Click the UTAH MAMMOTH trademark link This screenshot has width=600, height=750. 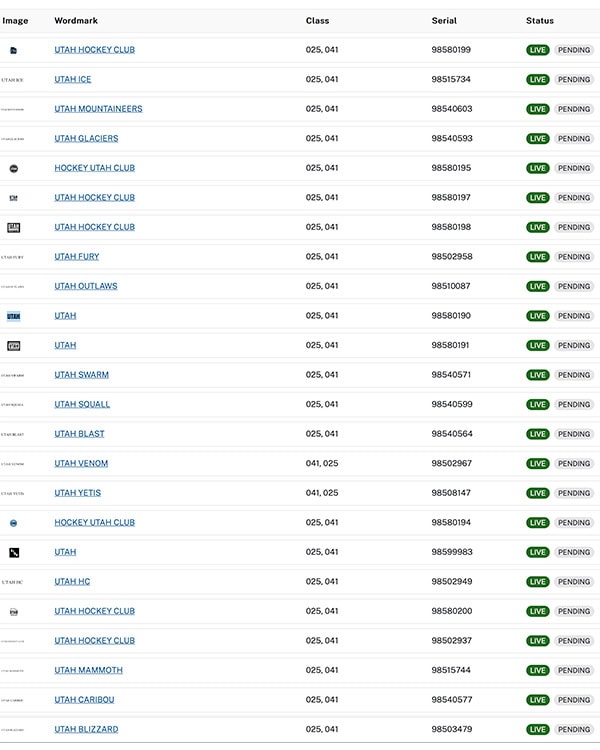click(88, 670)
